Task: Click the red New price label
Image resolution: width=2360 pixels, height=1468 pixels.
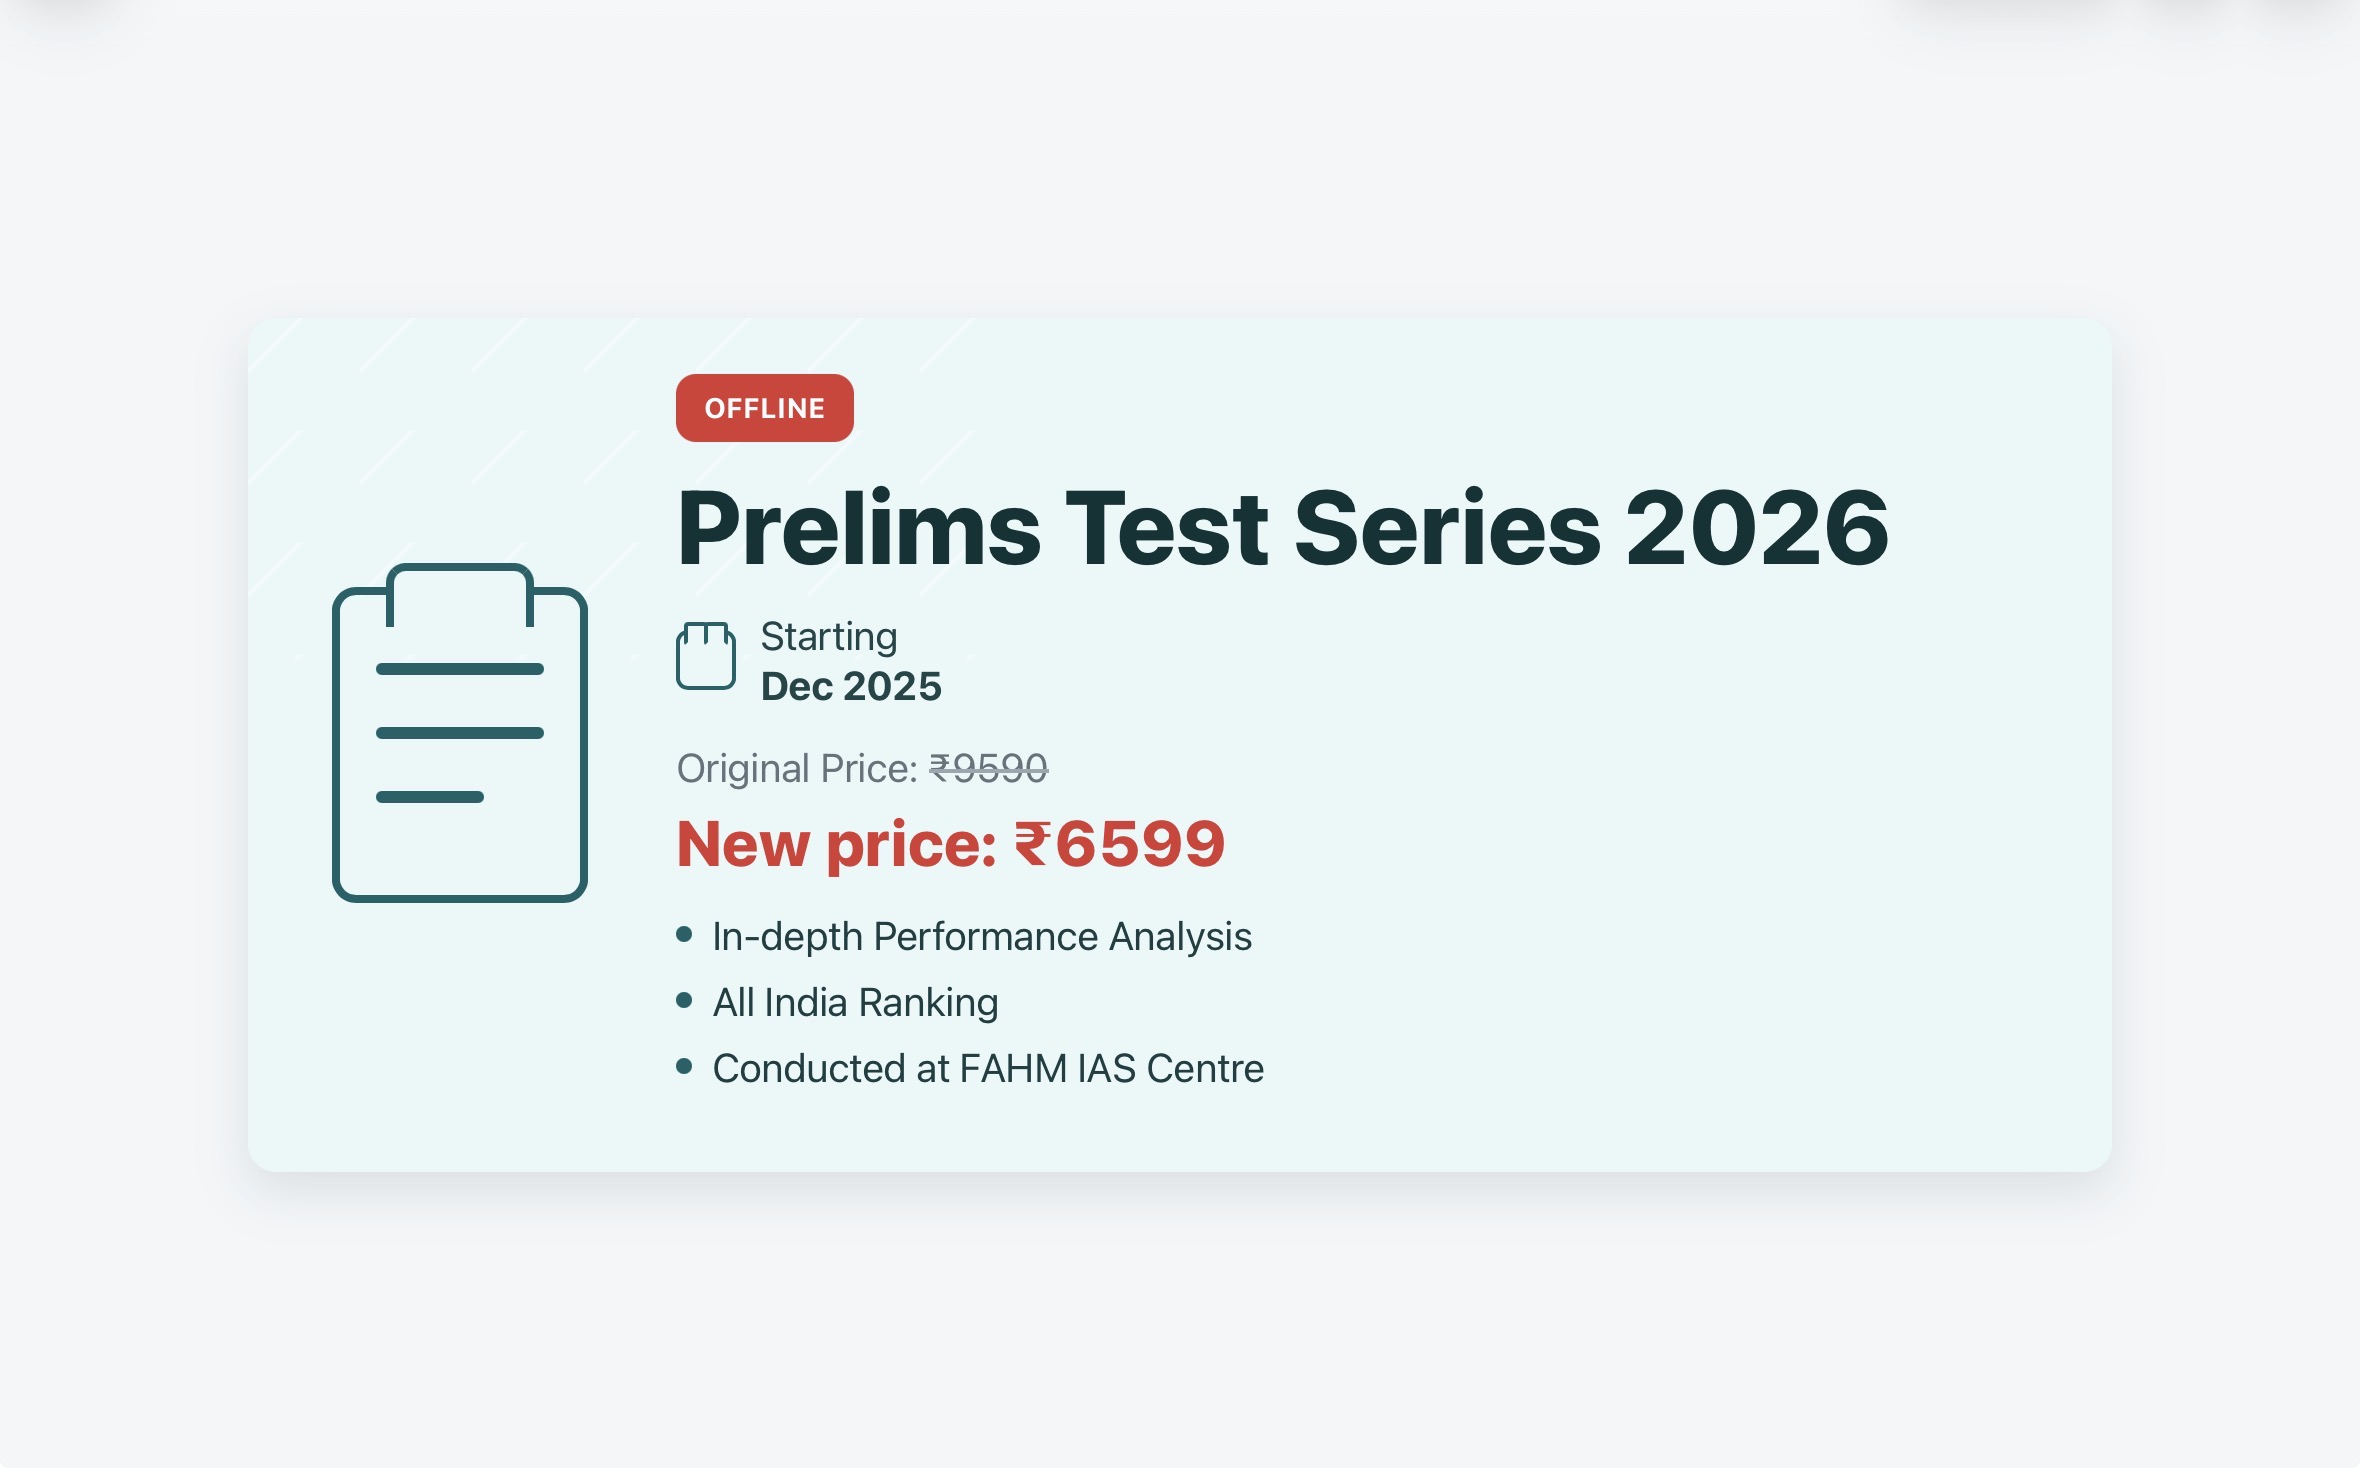Action: [x=836, y=844]
